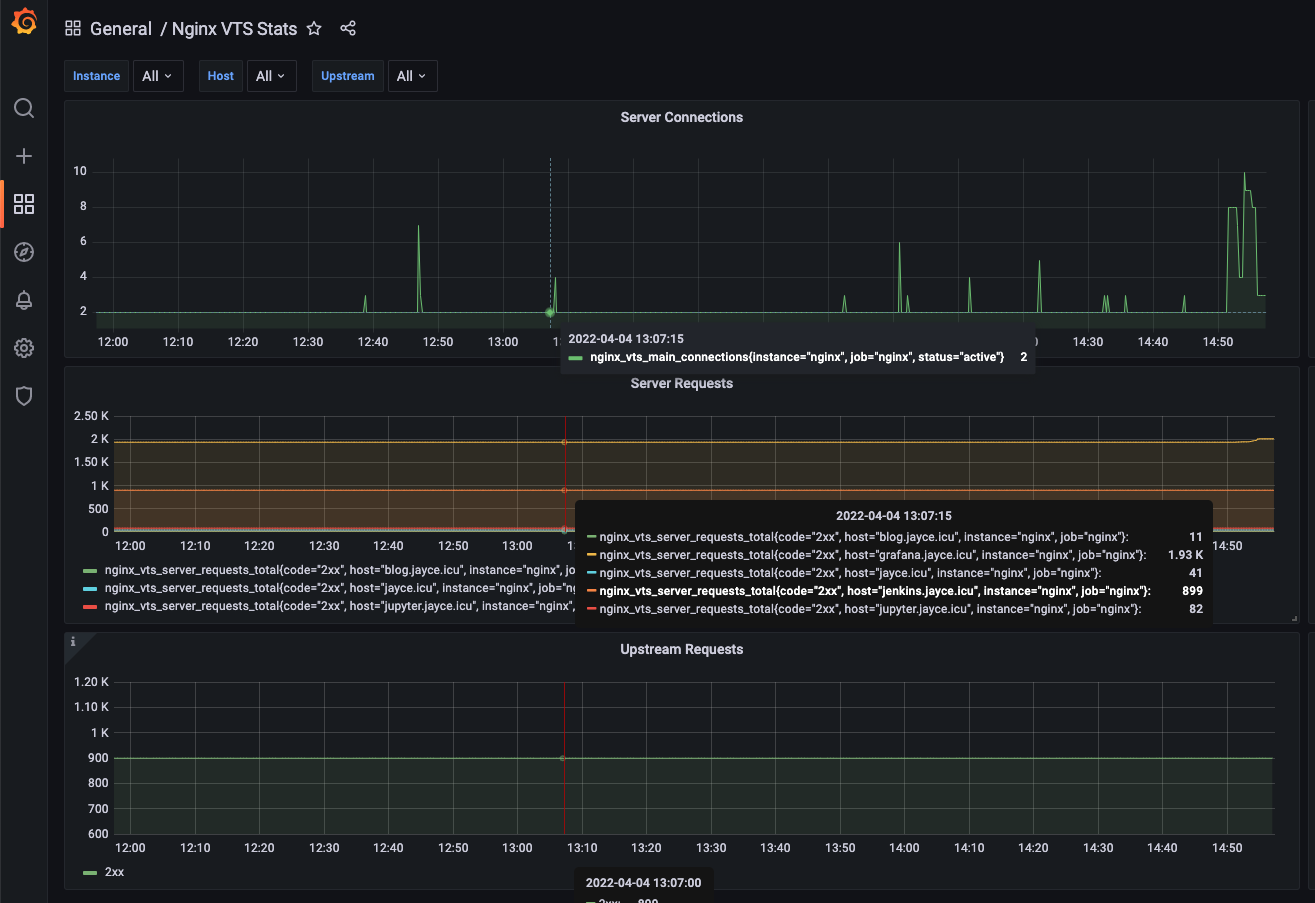Open the Server Connections panel title menu
1315x903 pixels.
[x=682, y=117]
